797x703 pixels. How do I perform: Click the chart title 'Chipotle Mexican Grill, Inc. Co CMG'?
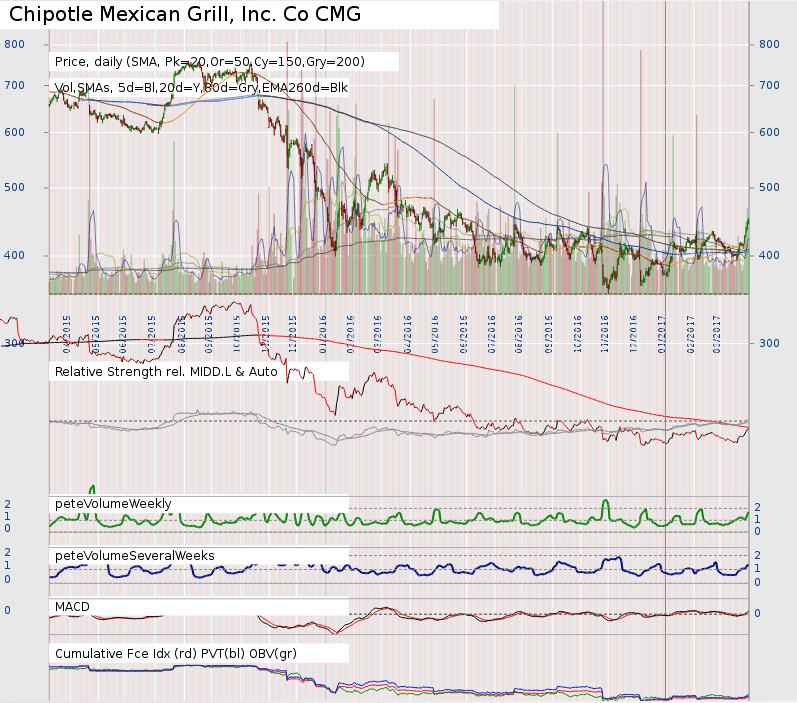tap(185, 14)
